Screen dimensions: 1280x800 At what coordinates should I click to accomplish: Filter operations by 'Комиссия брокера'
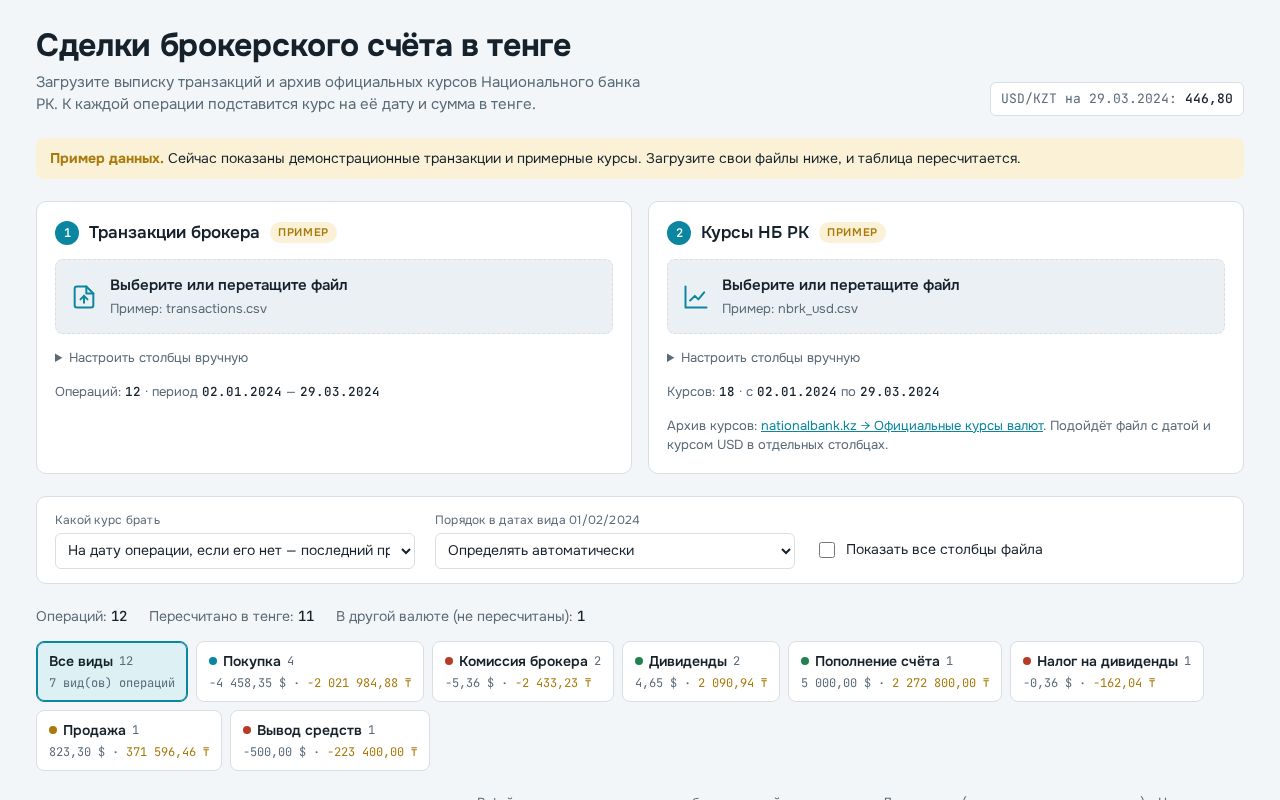[523, 672]
